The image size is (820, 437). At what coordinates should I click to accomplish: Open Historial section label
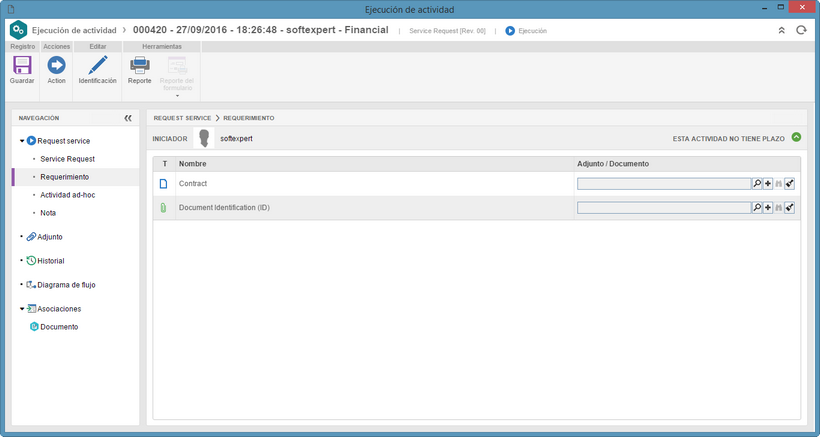51,261
